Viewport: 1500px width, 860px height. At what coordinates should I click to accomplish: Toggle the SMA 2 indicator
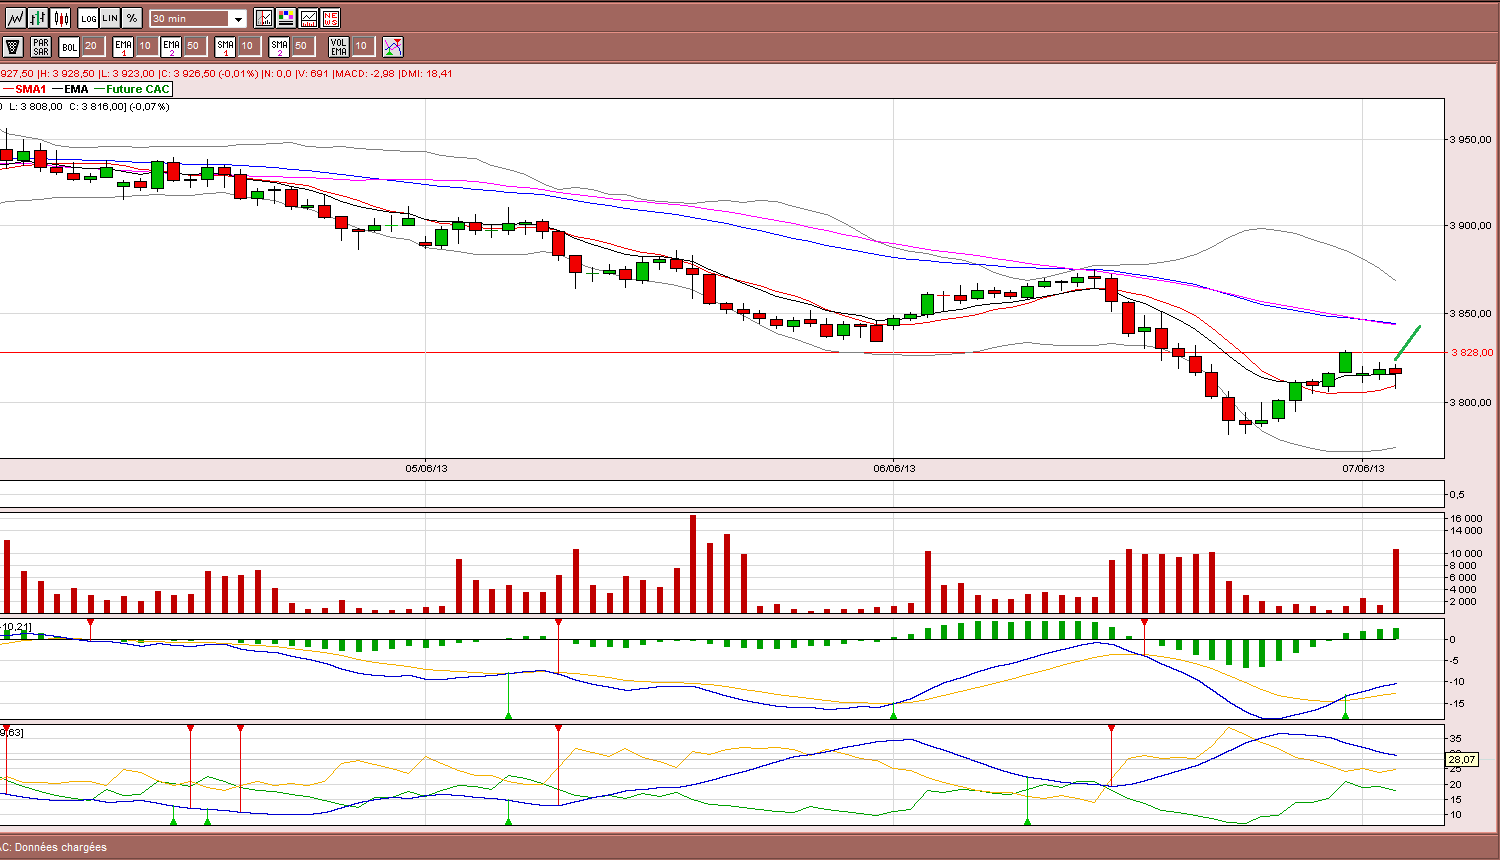point(279,46)
